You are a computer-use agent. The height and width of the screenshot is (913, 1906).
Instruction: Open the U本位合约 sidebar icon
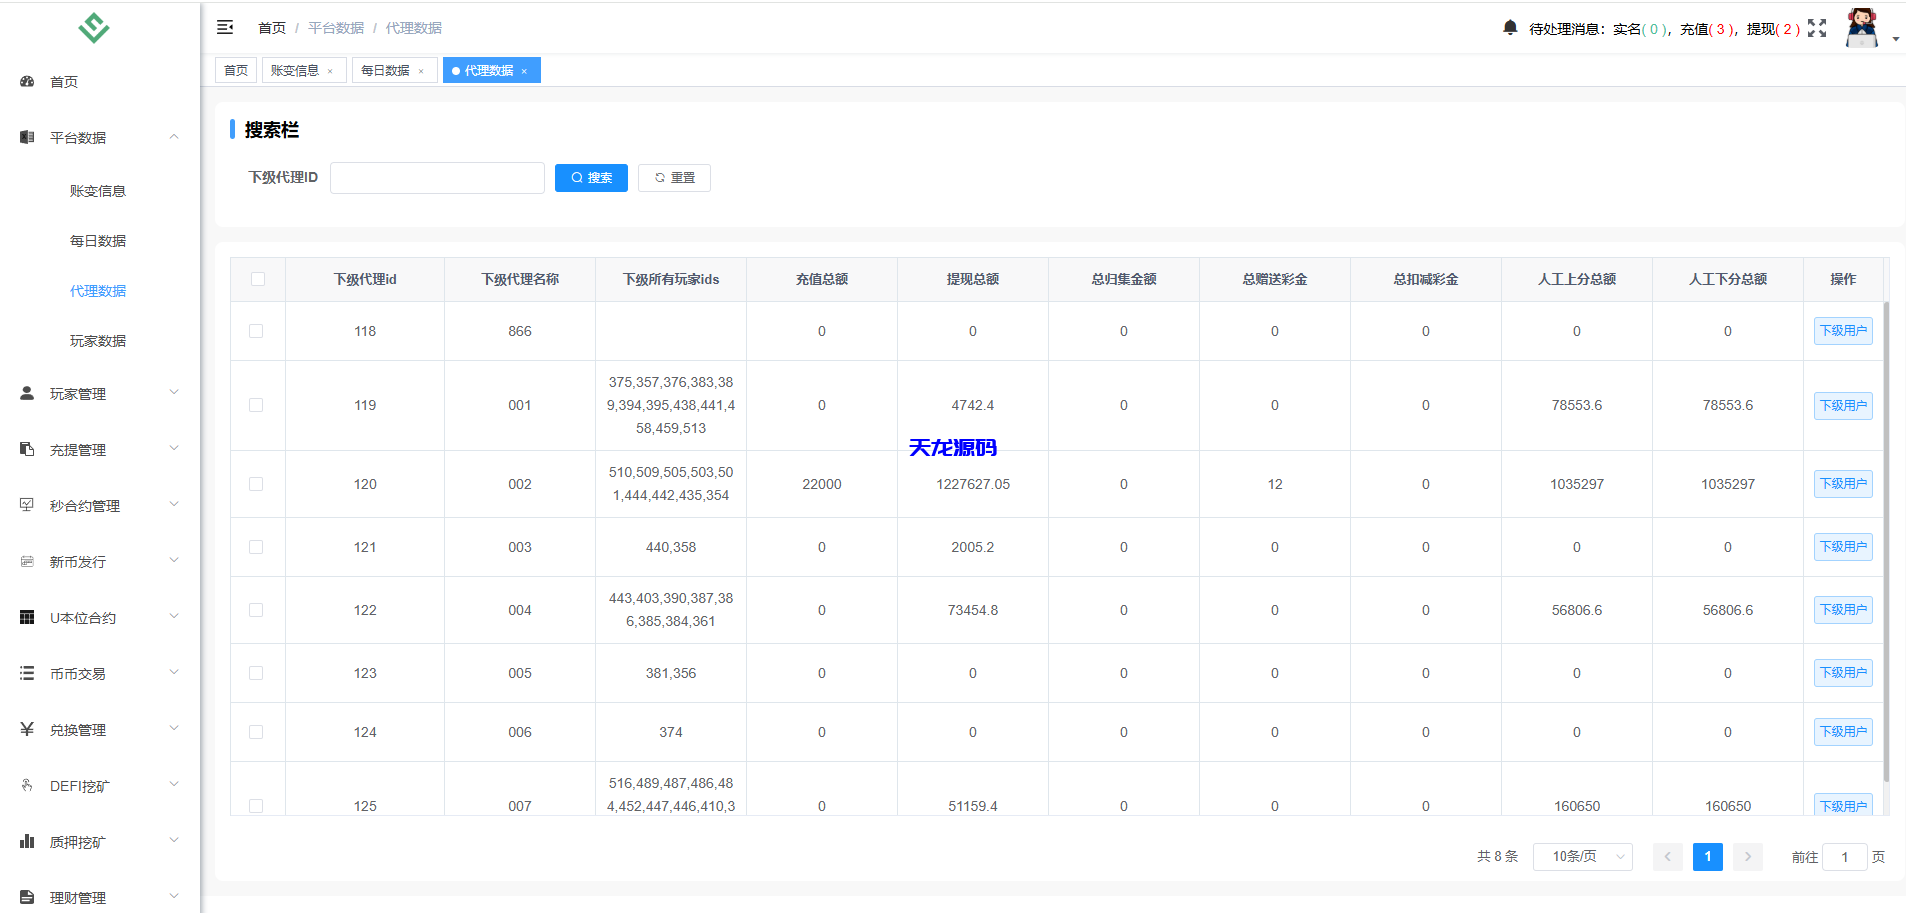(x=27, y=617)
